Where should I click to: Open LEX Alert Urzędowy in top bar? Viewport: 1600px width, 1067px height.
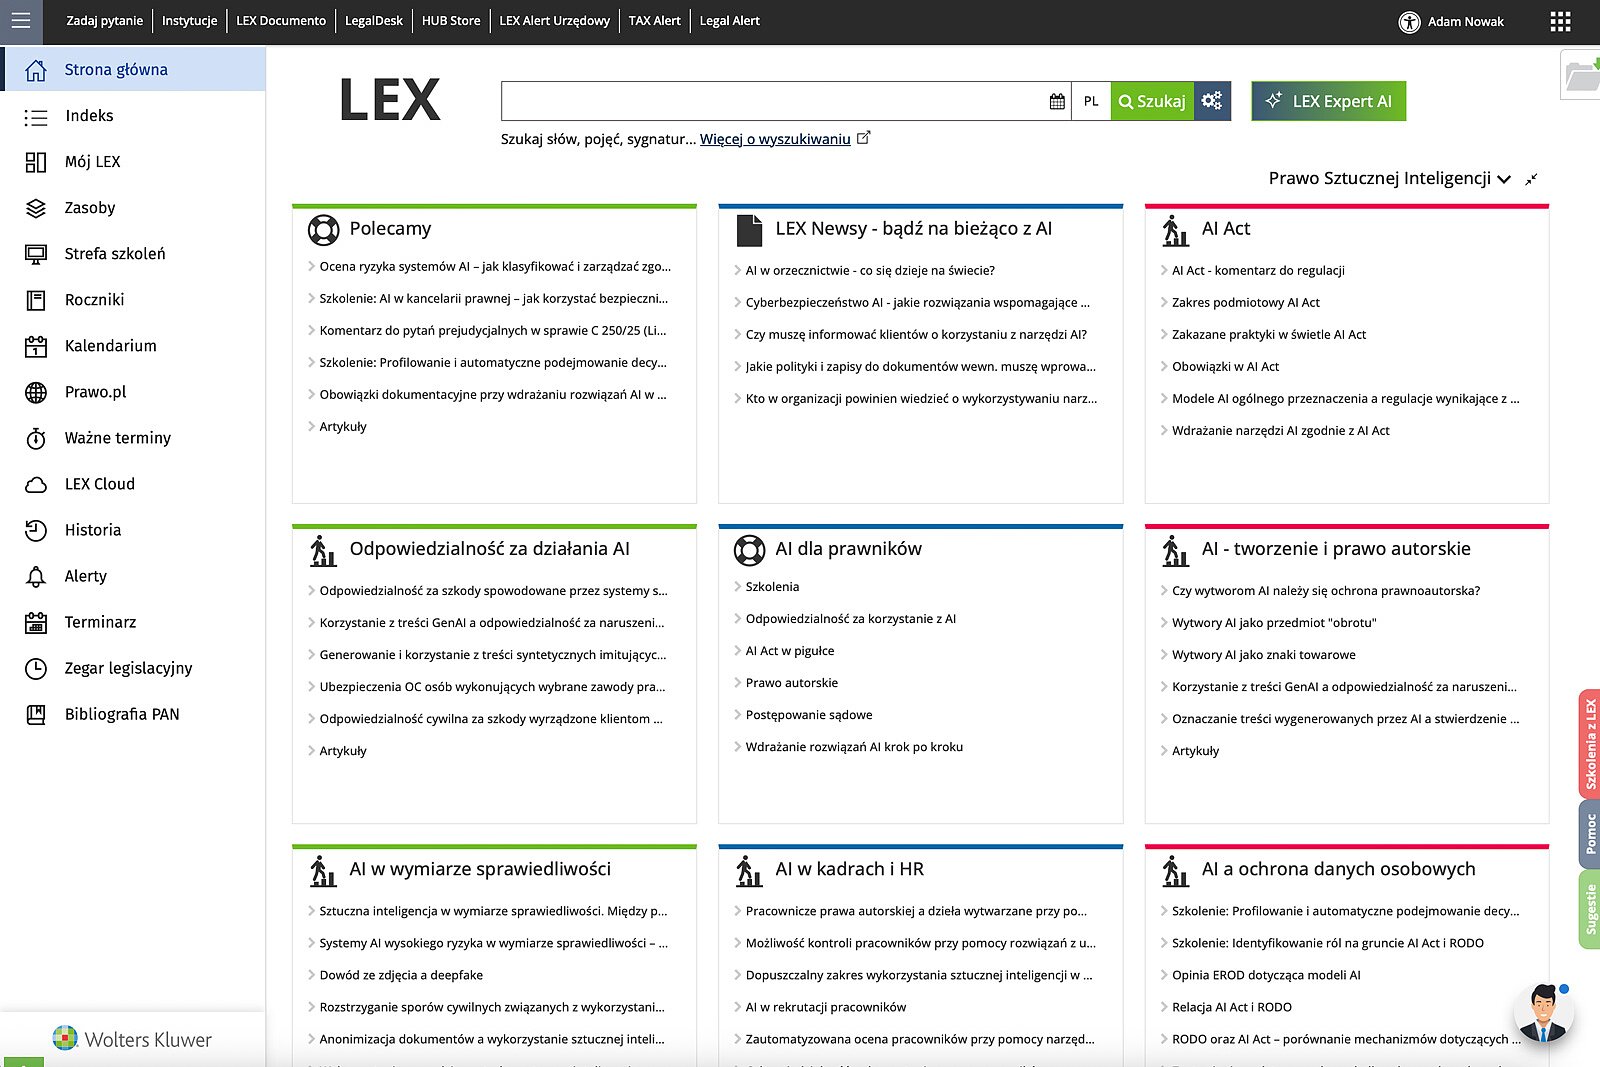(554, 21)
